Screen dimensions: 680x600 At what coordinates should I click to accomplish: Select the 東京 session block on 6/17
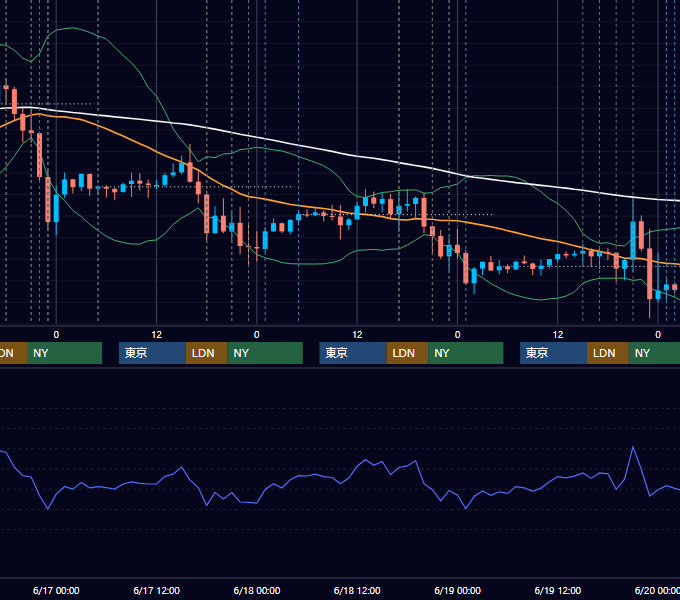click(152, 353)
